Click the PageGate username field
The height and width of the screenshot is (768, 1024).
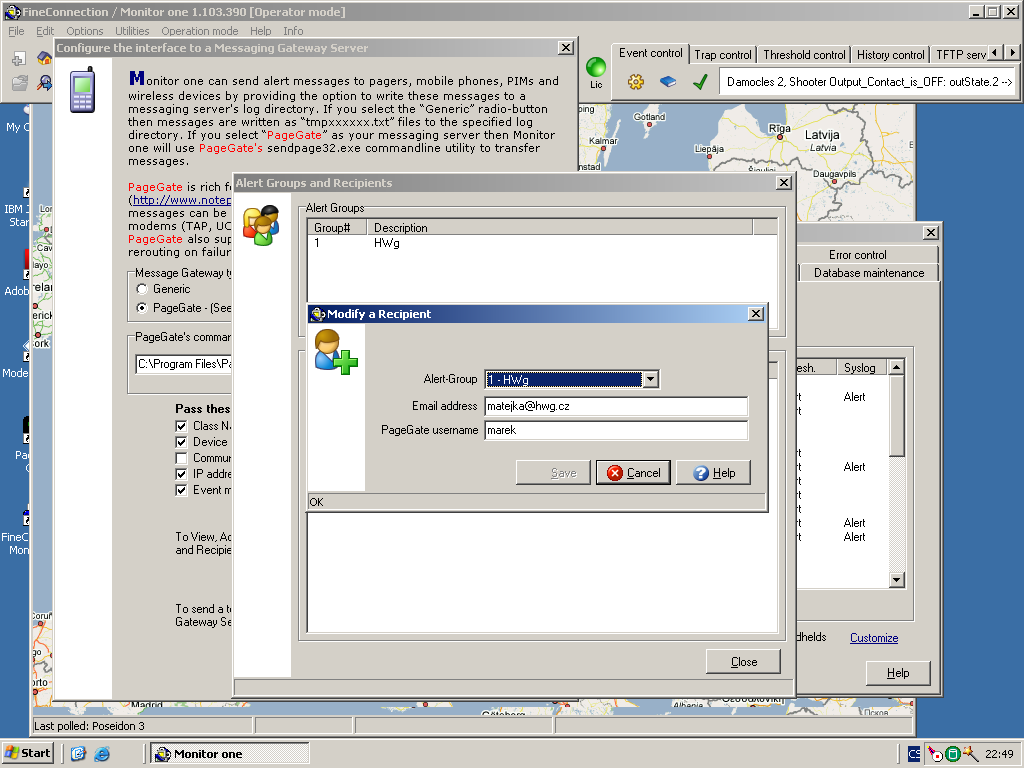point(616,430)
